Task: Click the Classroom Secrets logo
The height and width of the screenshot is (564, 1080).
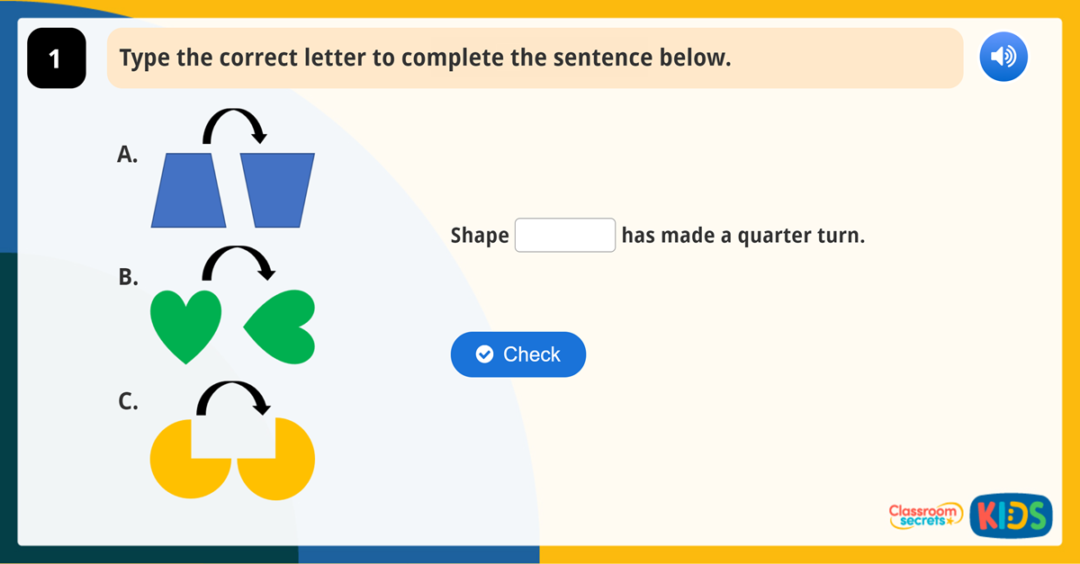Action: coord(925,516)
